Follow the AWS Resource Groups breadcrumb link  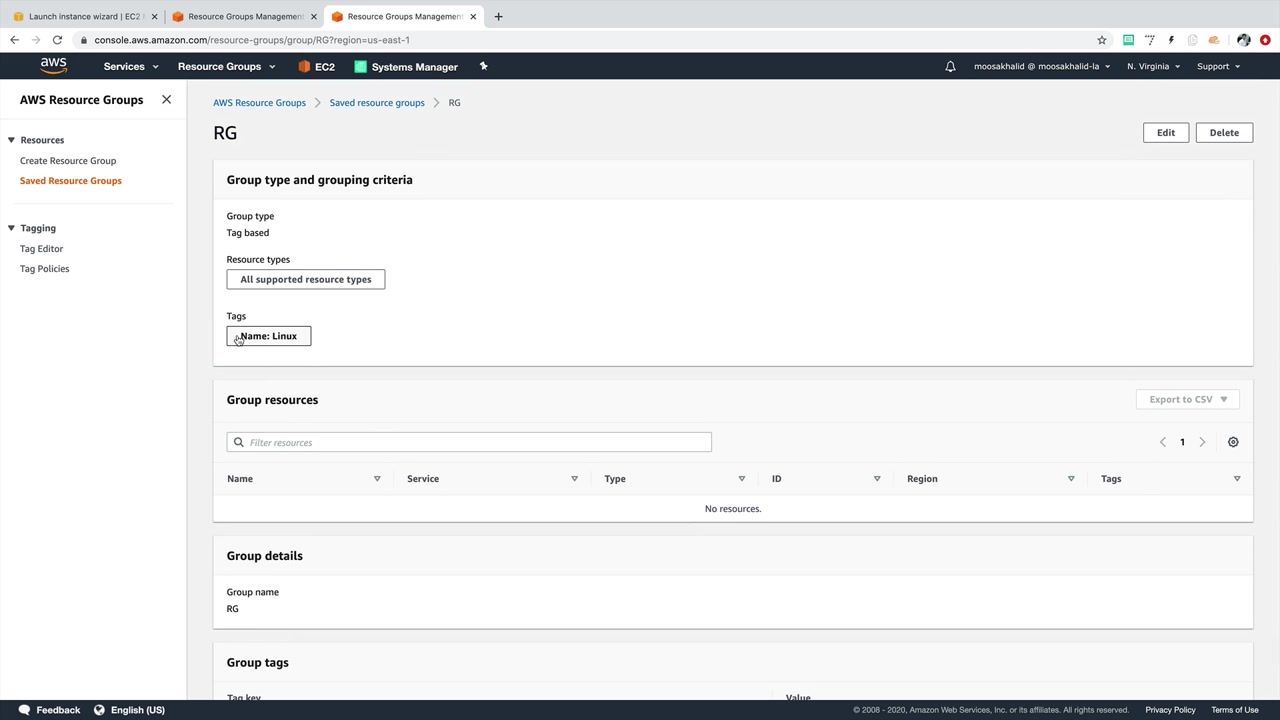(259, 103)
